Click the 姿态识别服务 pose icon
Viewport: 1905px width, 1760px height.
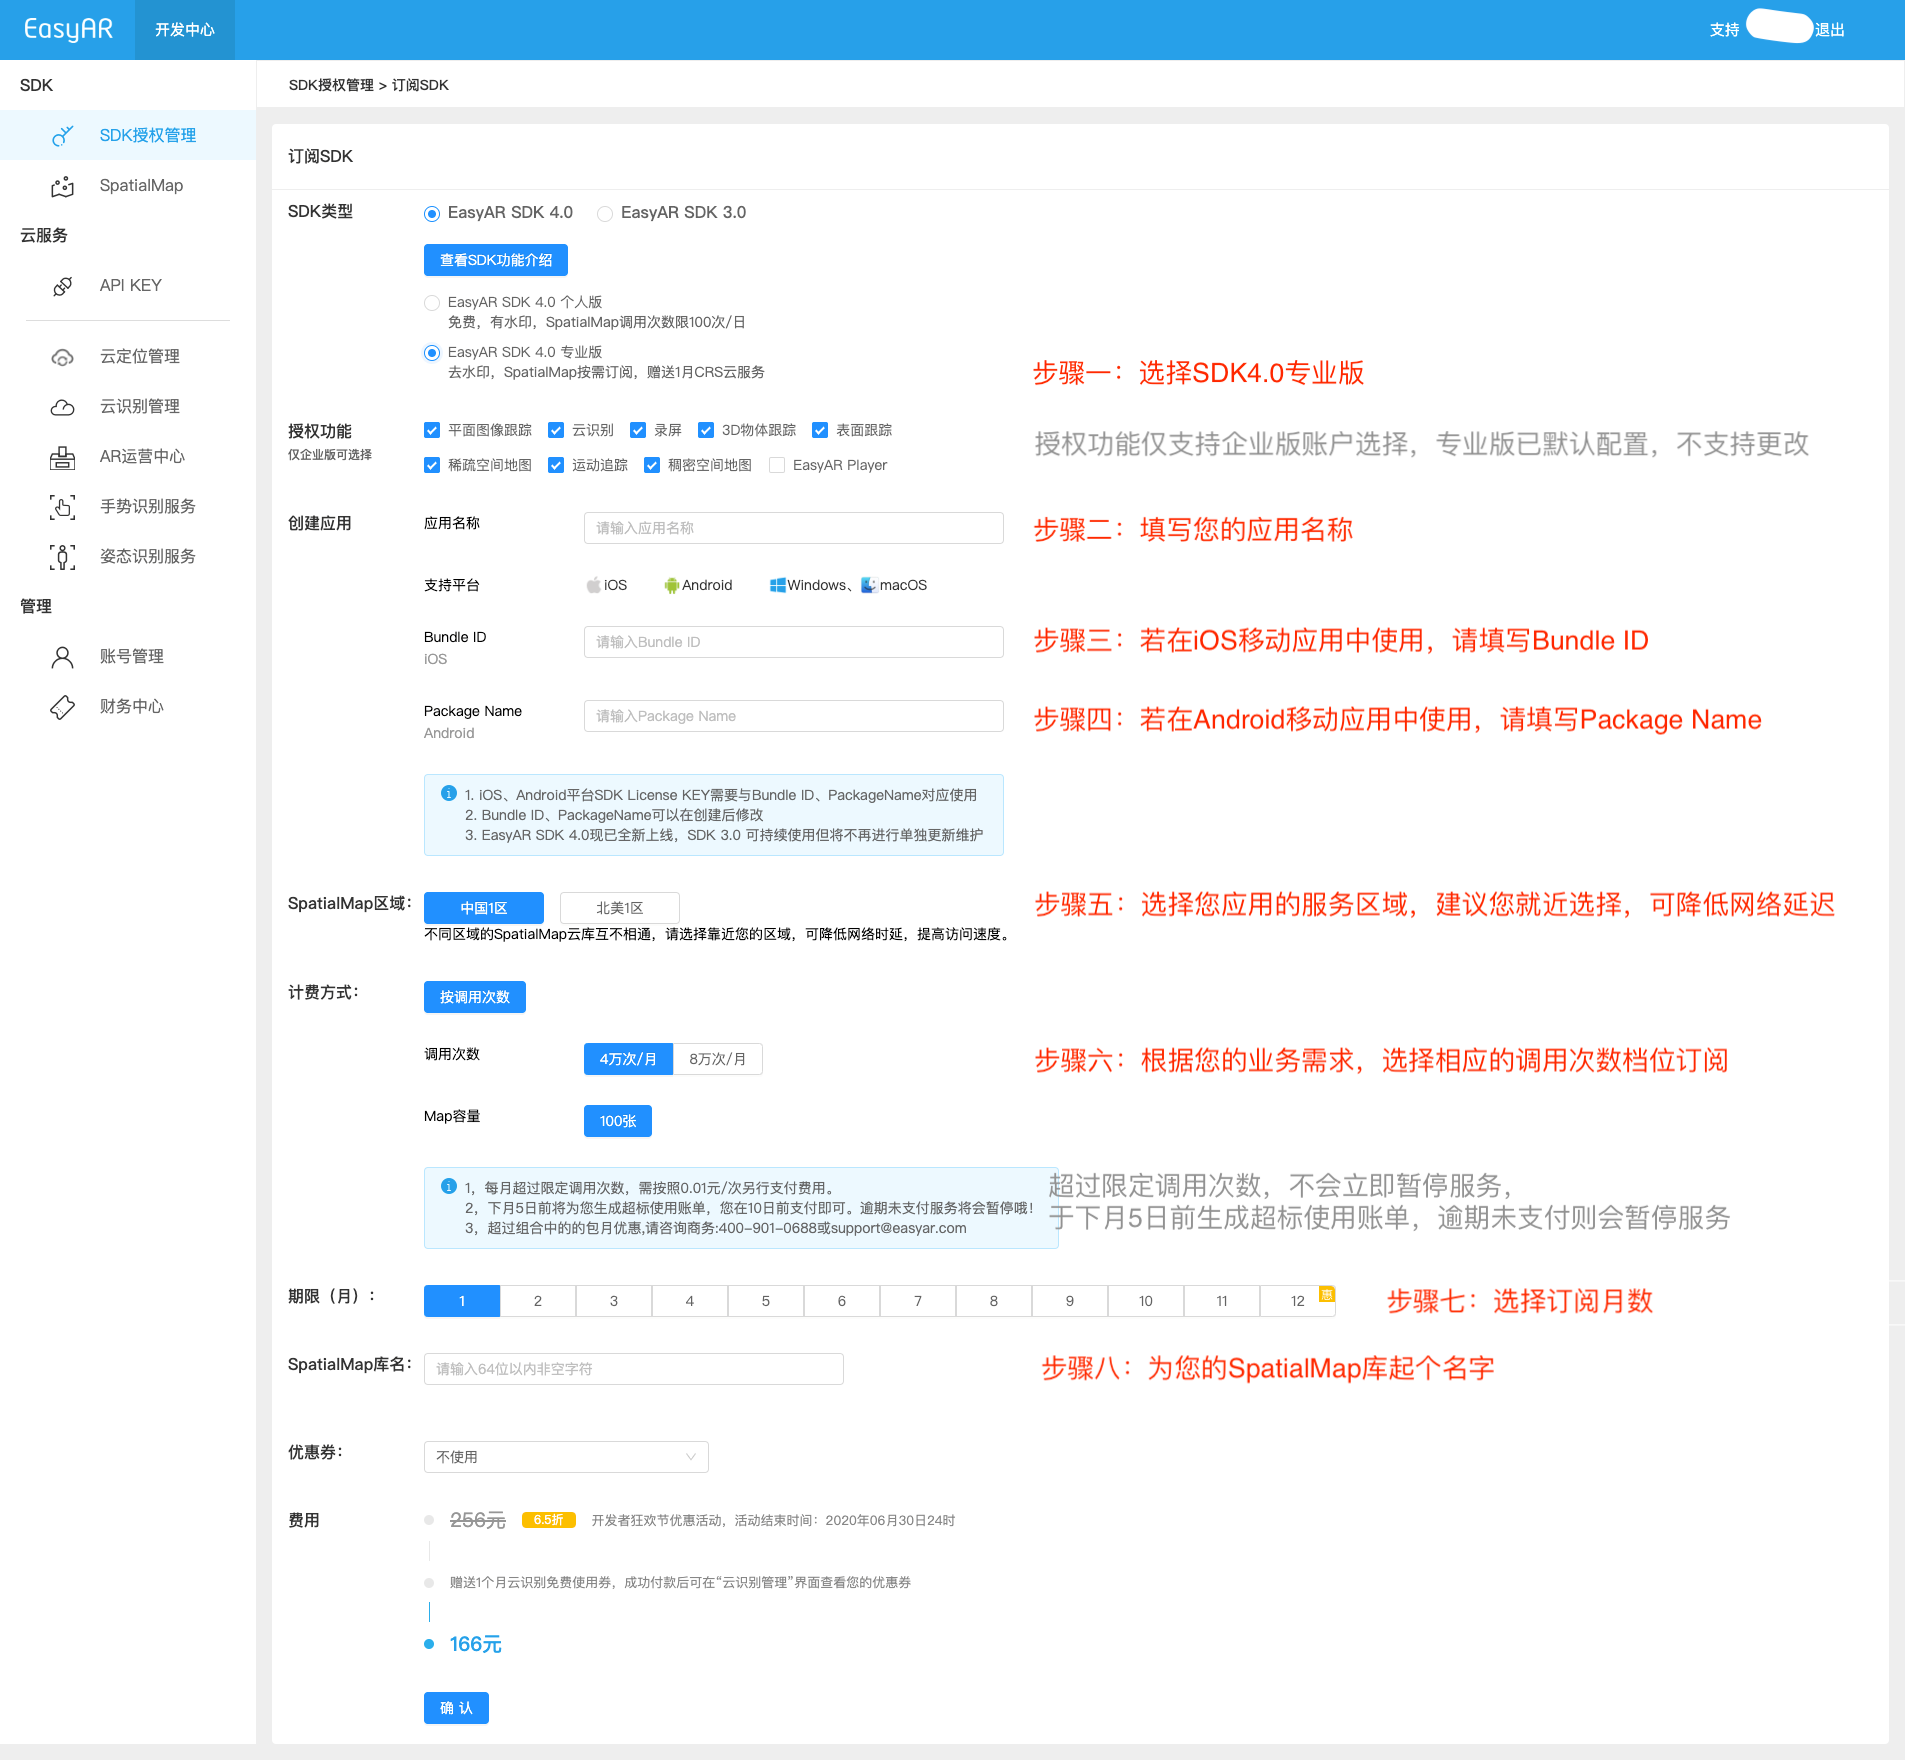coord(62,557)
